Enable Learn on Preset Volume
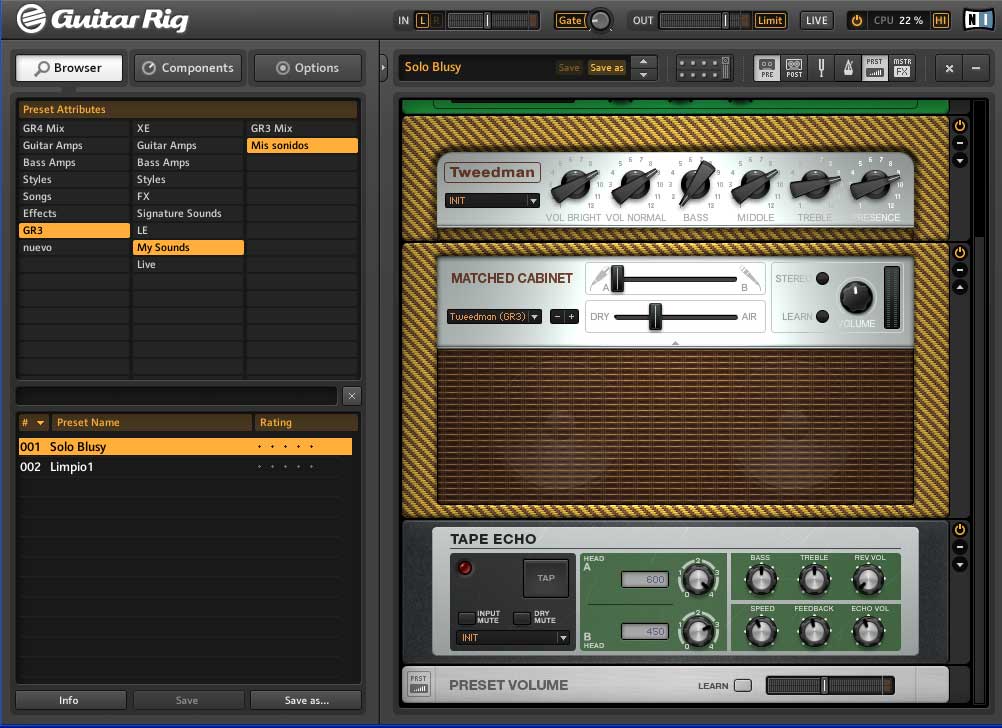 (x=743, y=685)
